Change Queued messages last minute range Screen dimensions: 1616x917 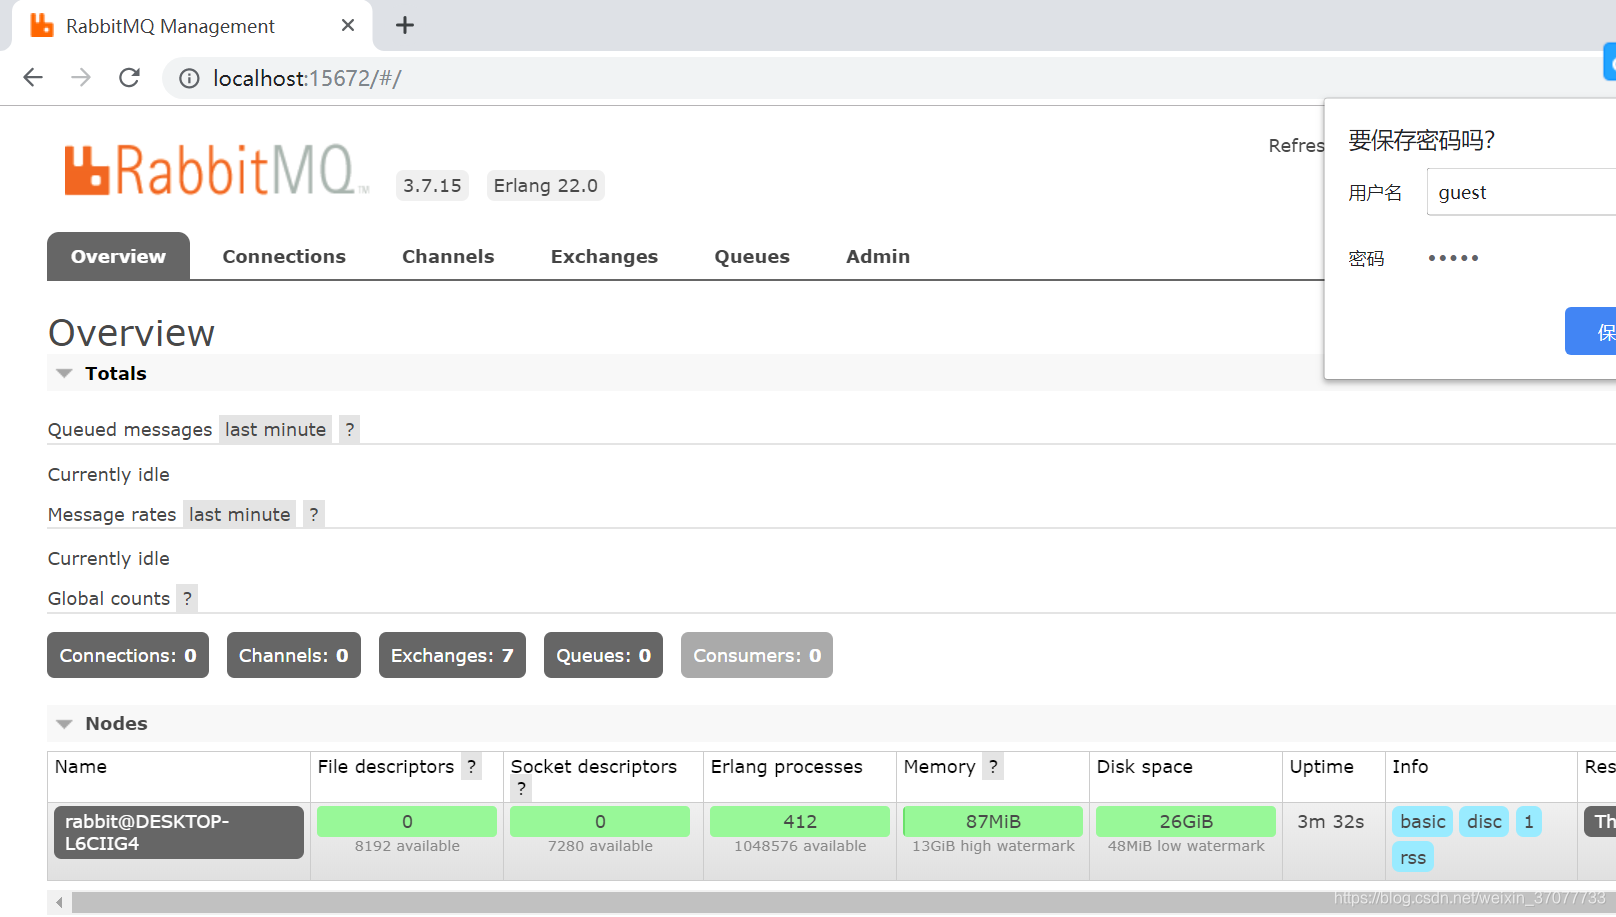pyautogui.click(x=275, y=430)
